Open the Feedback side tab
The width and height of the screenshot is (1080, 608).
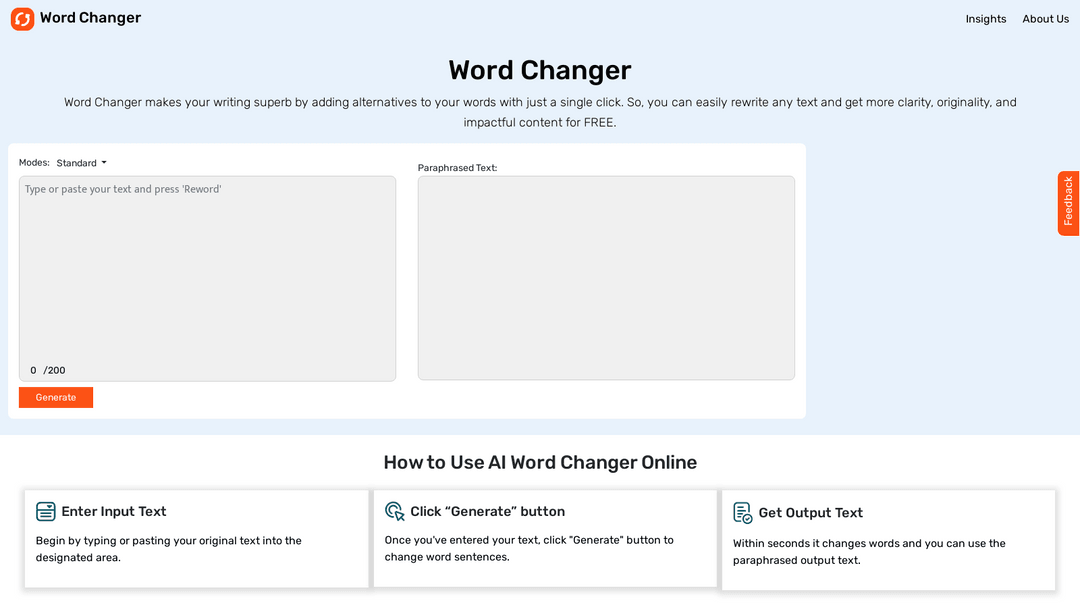coord(1068,203)
